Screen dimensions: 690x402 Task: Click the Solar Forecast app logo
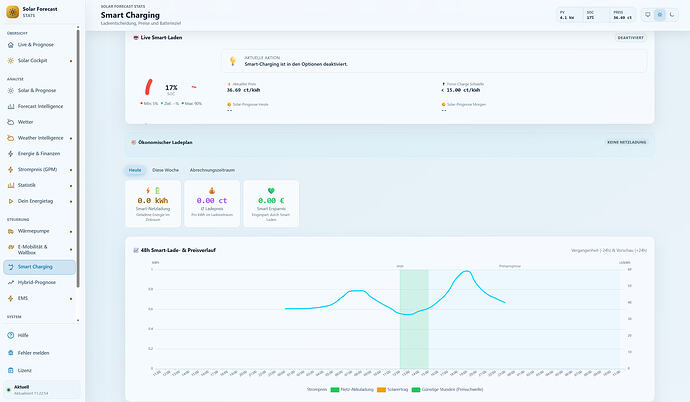coord(12,12)
